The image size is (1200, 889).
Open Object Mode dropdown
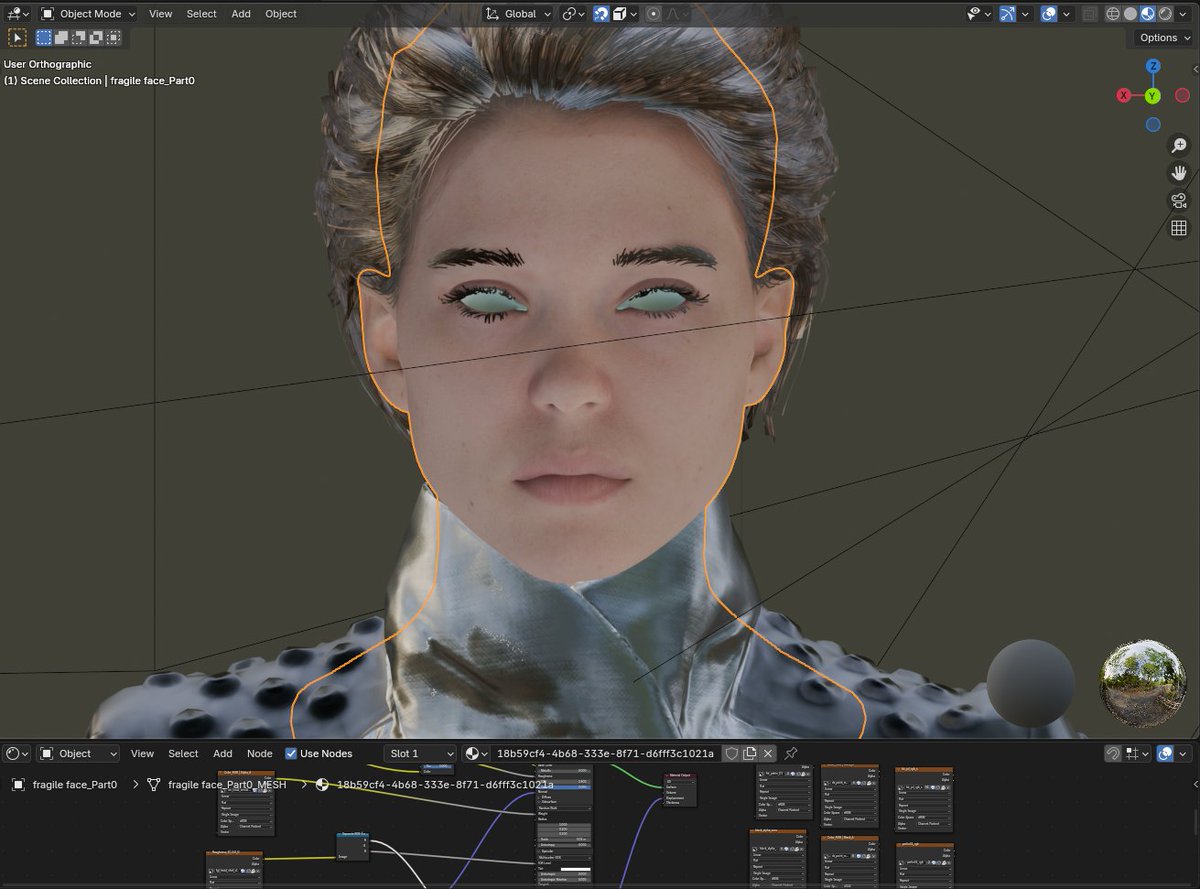(x=88, y=14)
